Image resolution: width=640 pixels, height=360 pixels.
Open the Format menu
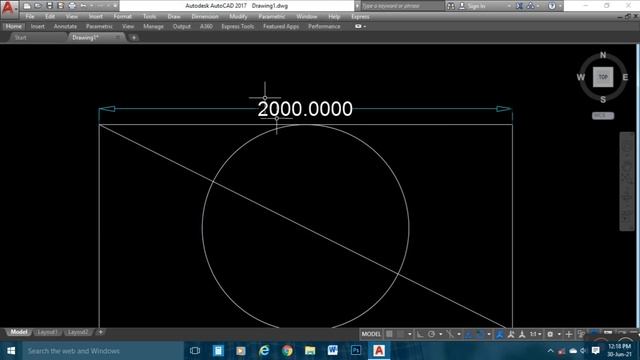pyautogui.click(x=122, y=16)
